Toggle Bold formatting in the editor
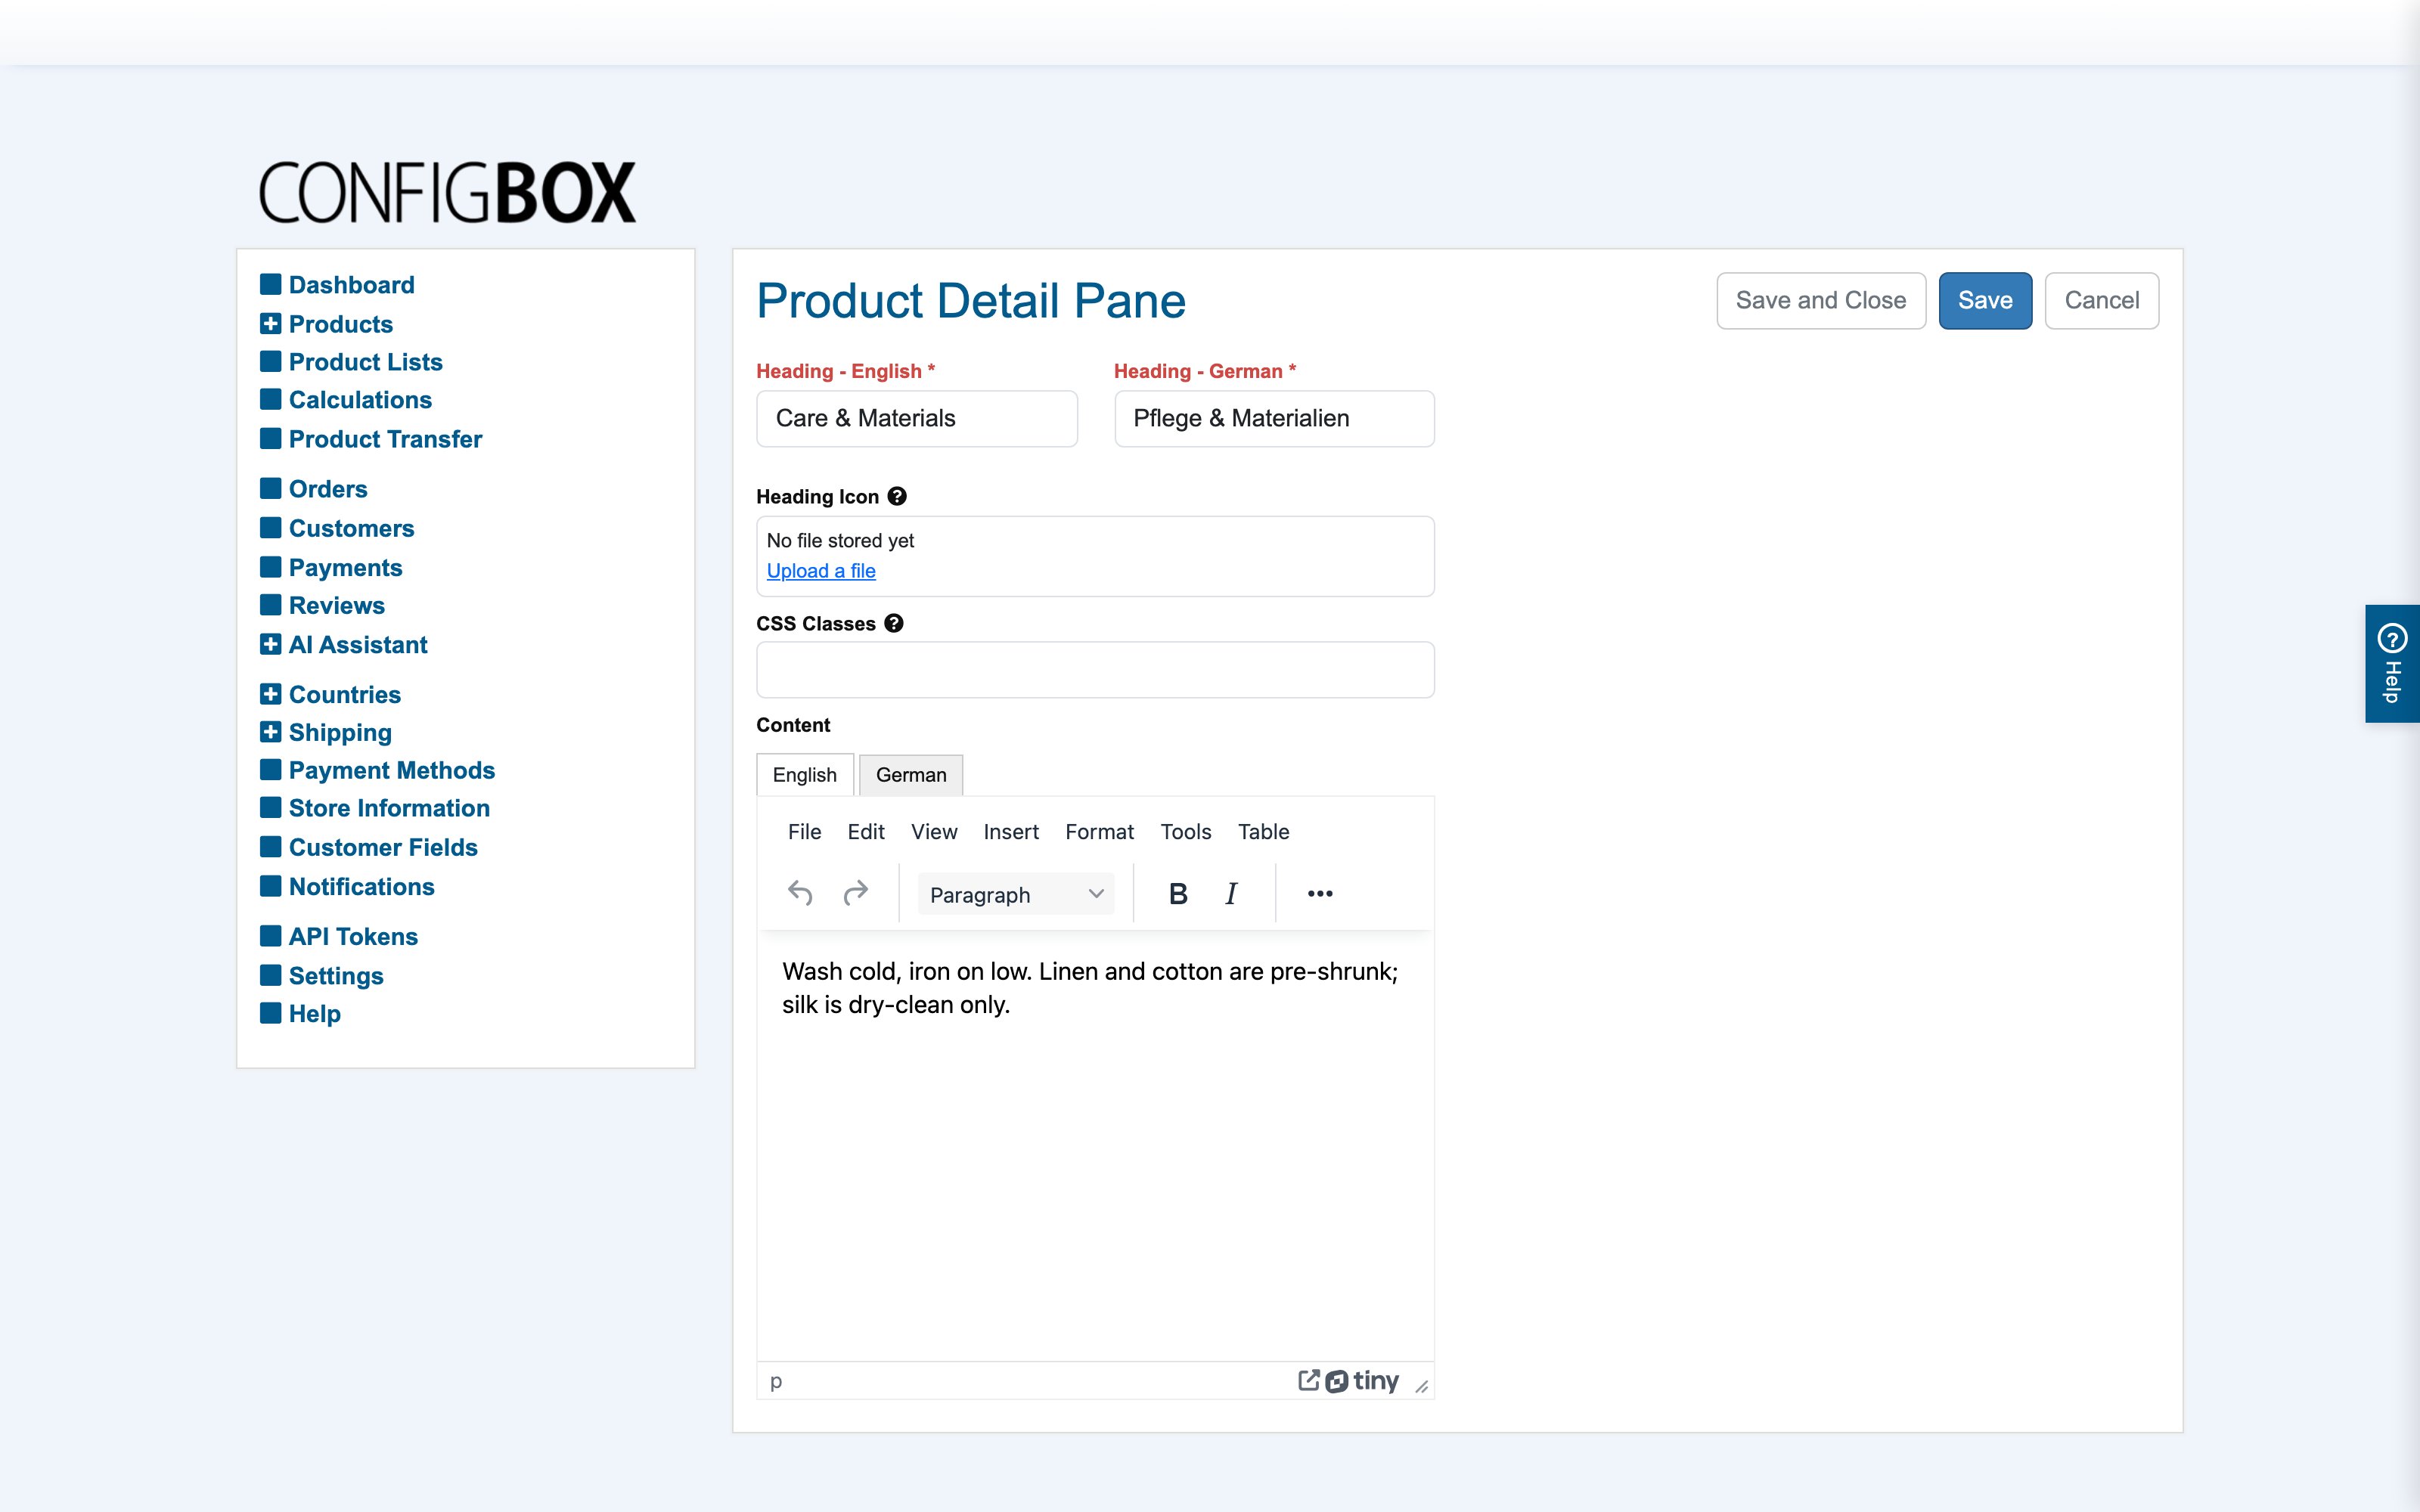Image resolution: width=2420 pixels, height=1512 pixels. pyautogui.click(x=1178, y=893)
